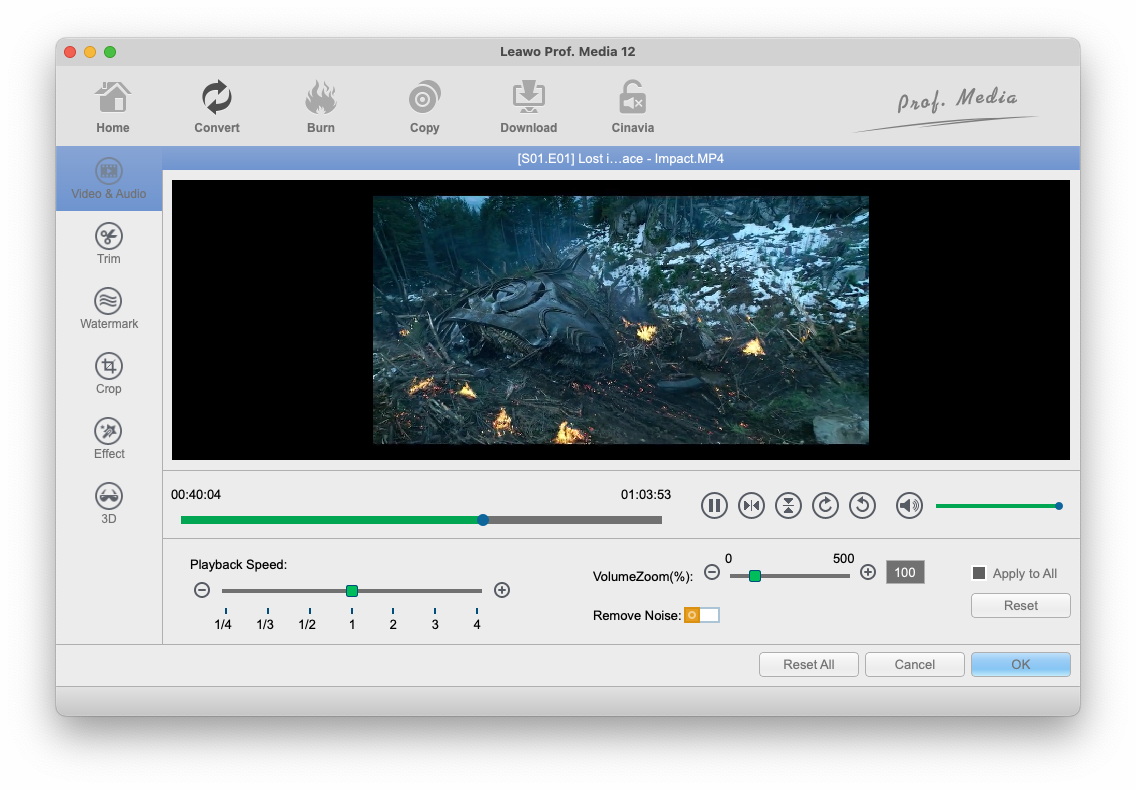Toggle the Remove Noise switch
The width and height of the screenshot is (1136, 790).
[x=701, y=615]
